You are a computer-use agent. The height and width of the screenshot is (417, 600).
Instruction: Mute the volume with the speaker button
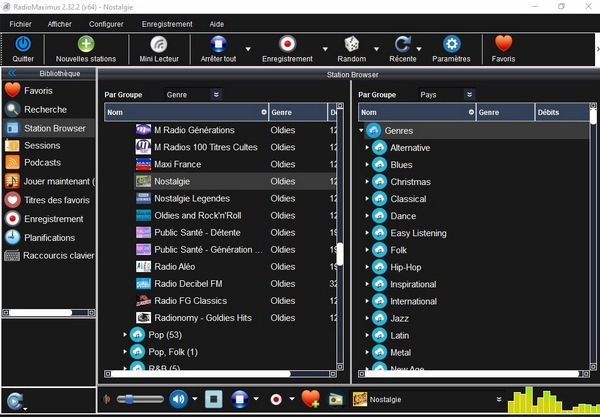[x=179, y=399]
